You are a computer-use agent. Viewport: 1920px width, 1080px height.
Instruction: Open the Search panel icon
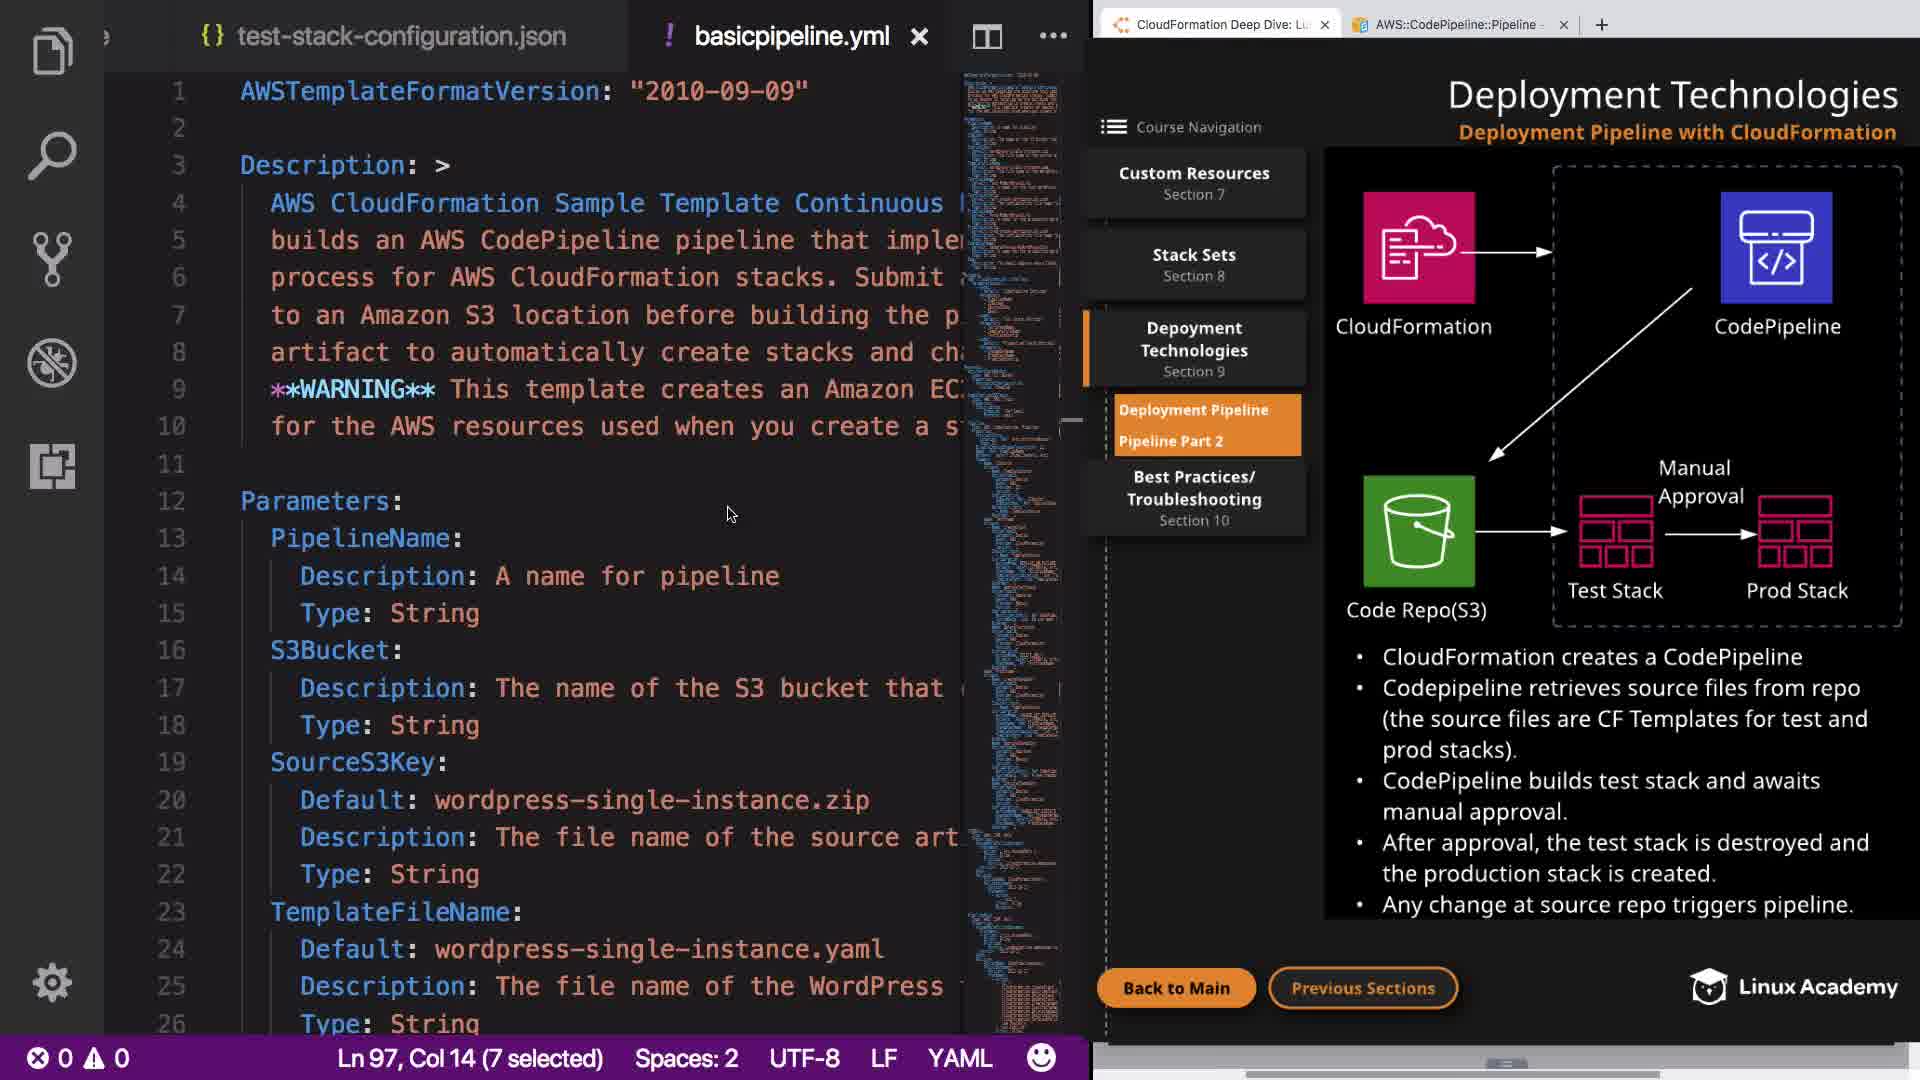[52, 155]
